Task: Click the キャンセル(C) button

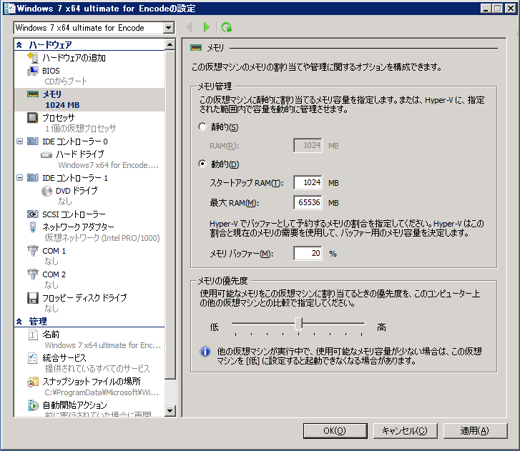Action: [405, 431]
